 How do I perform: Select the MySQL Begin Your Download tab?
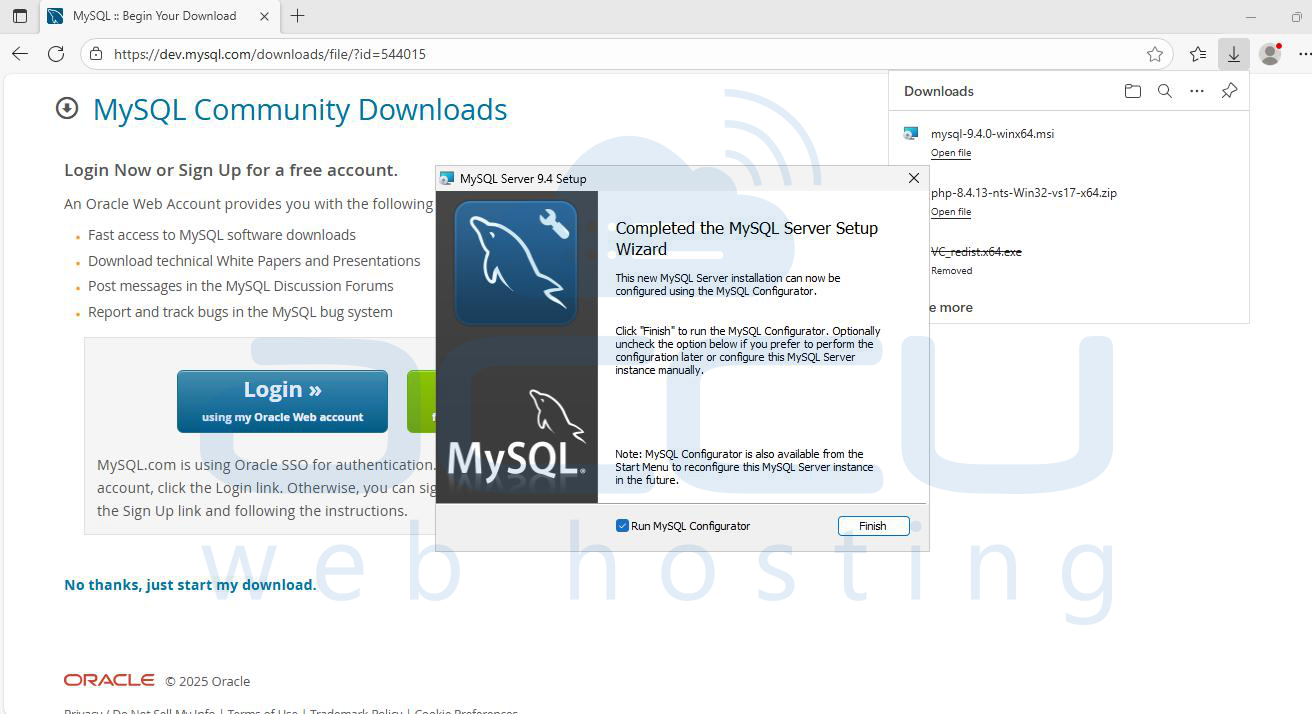point(155,16)
